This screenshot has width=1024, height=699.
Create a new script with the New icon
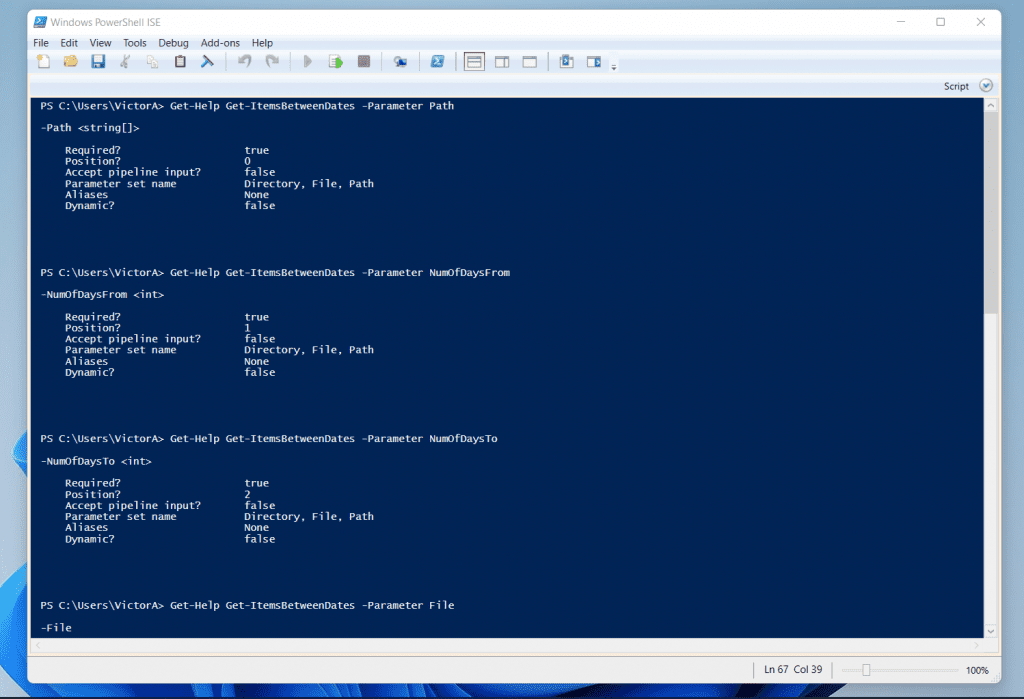[x=43, y=61]
